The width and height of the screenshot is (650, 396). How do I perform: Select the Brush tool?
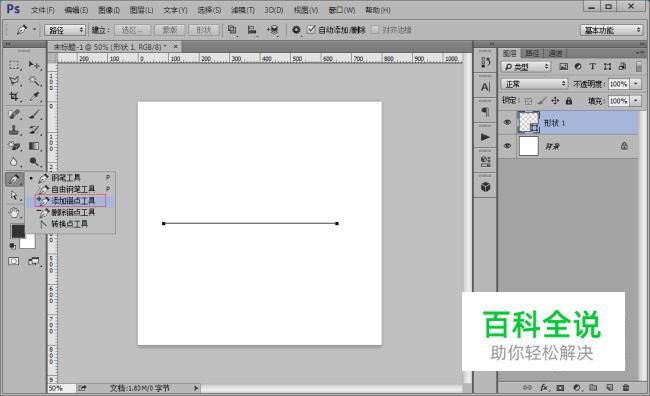34,114
